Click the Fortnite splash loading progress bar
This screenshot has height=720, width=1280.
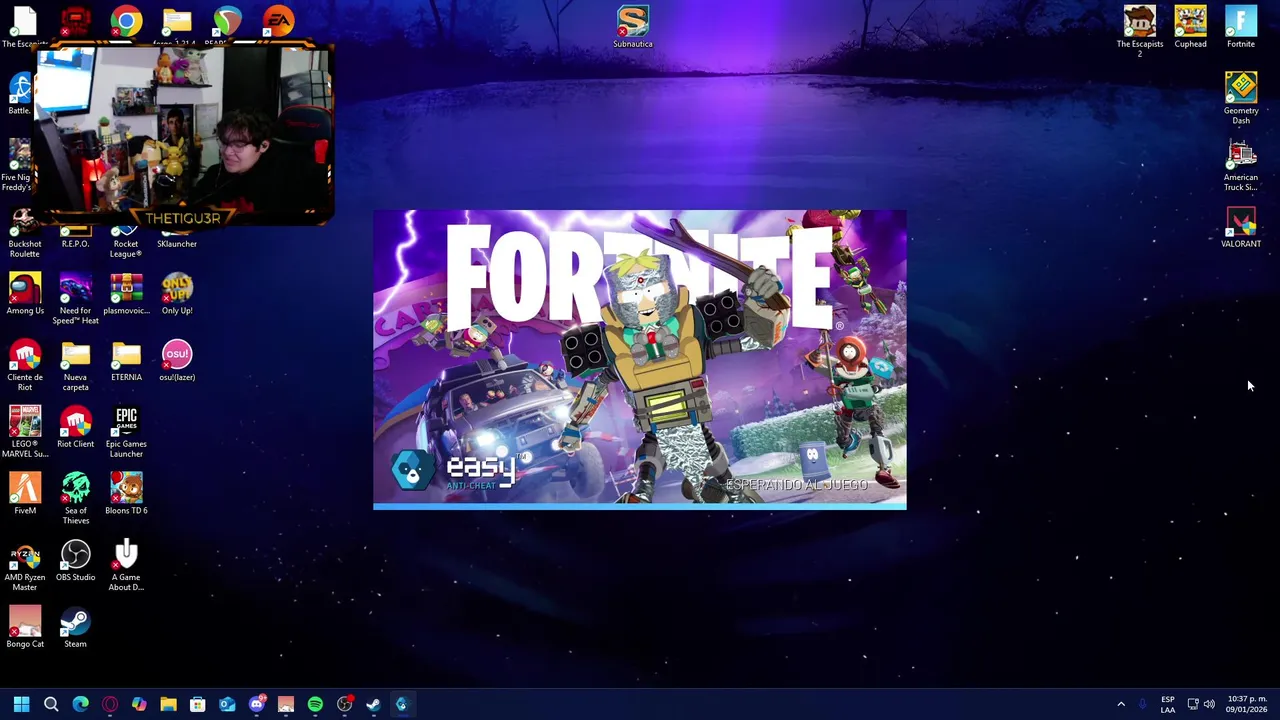point(640,506)
